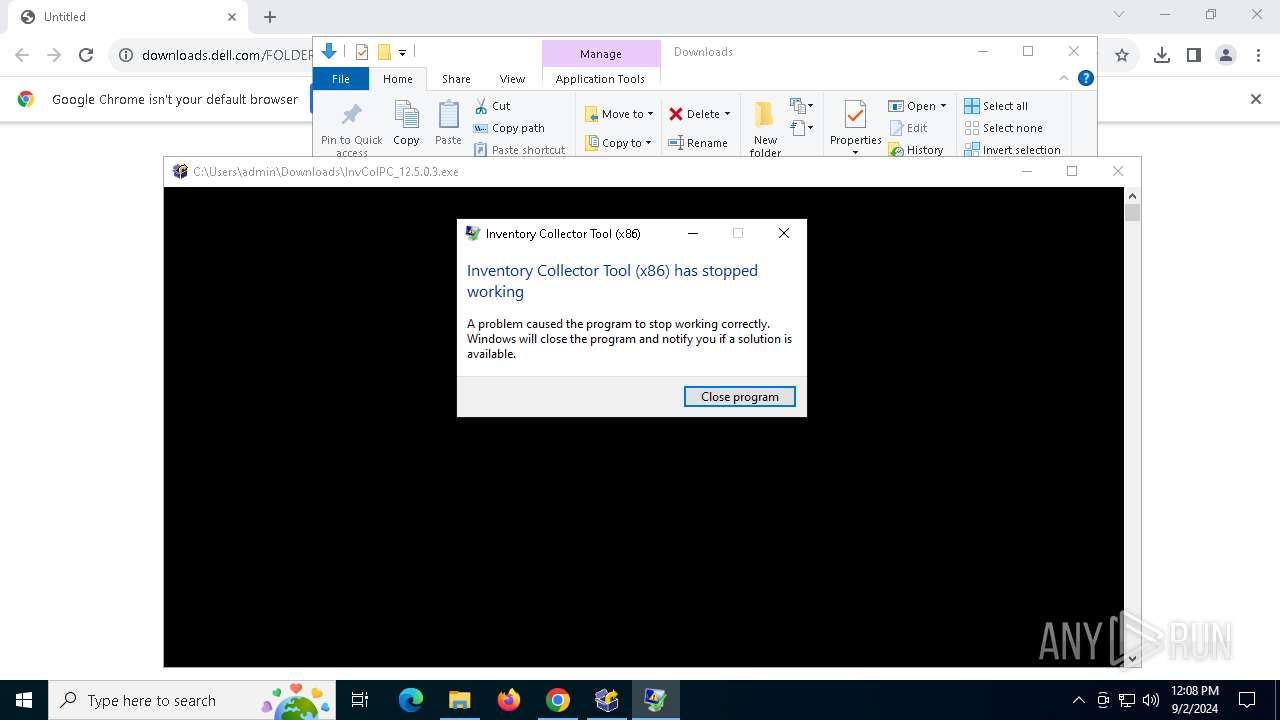
Task: Reload the Chrome page
Action: pos(86,55)
